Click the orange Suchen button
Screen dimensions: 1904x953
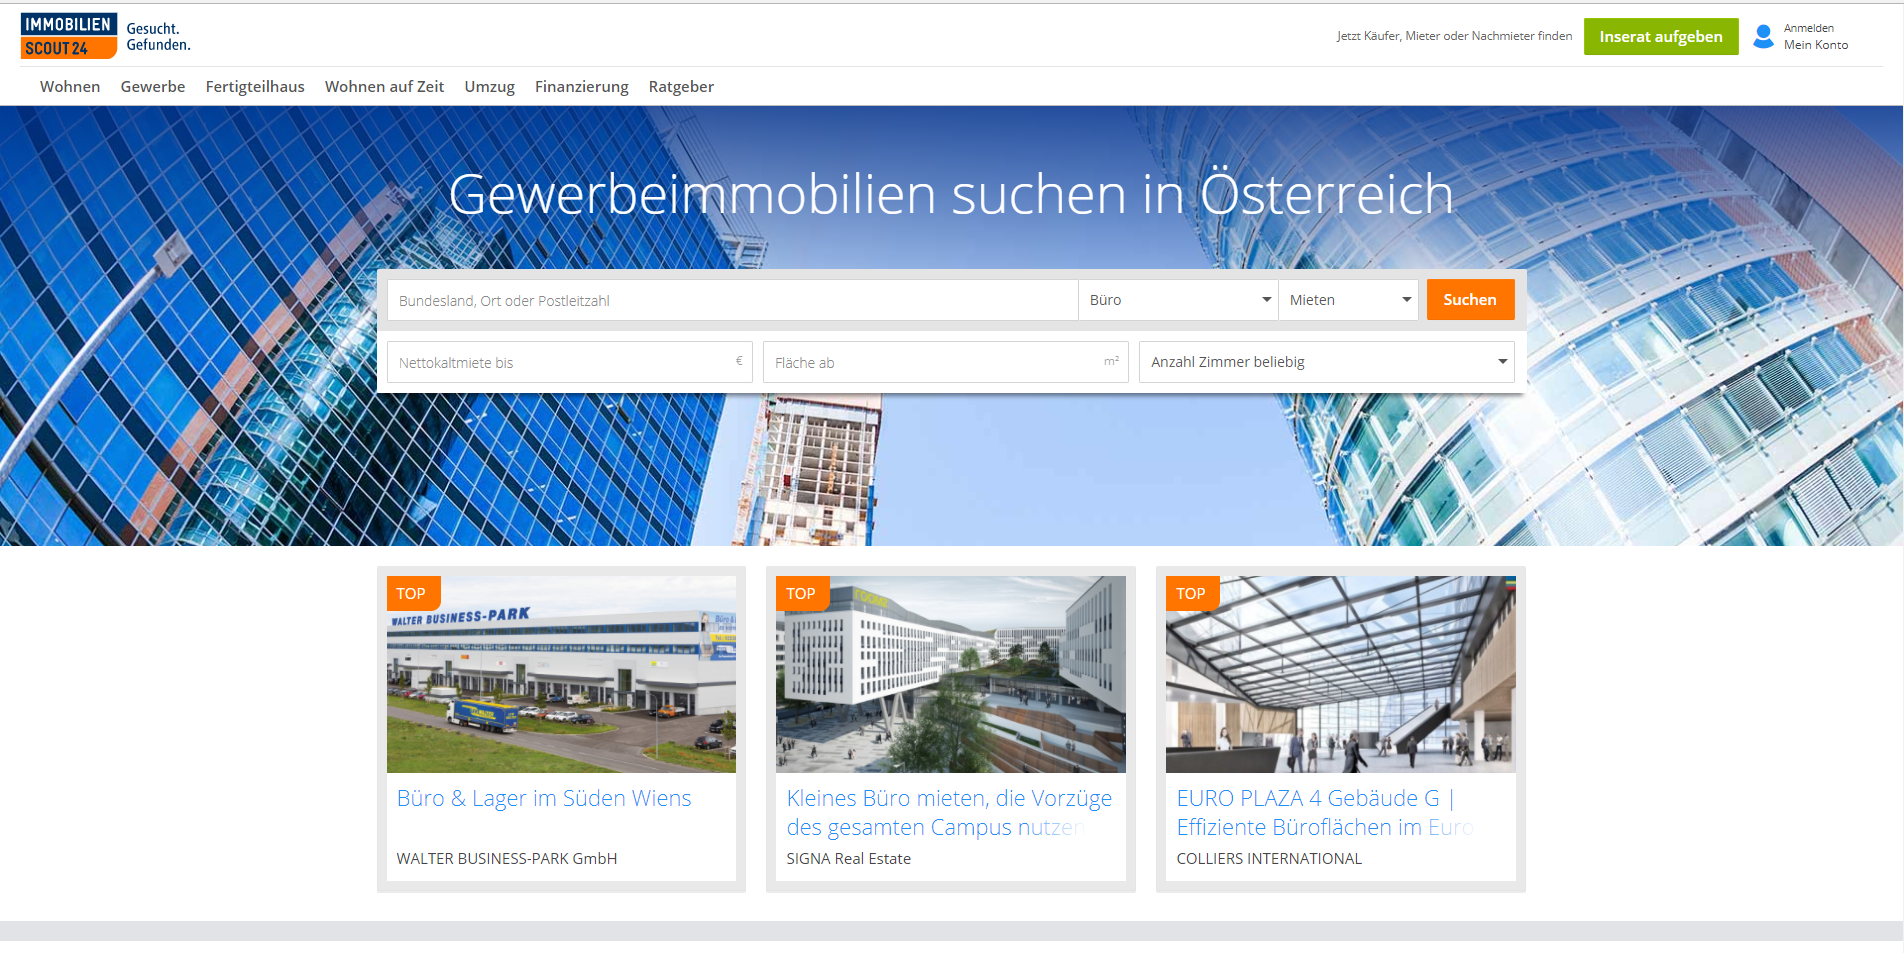(x=1470, y=300)
